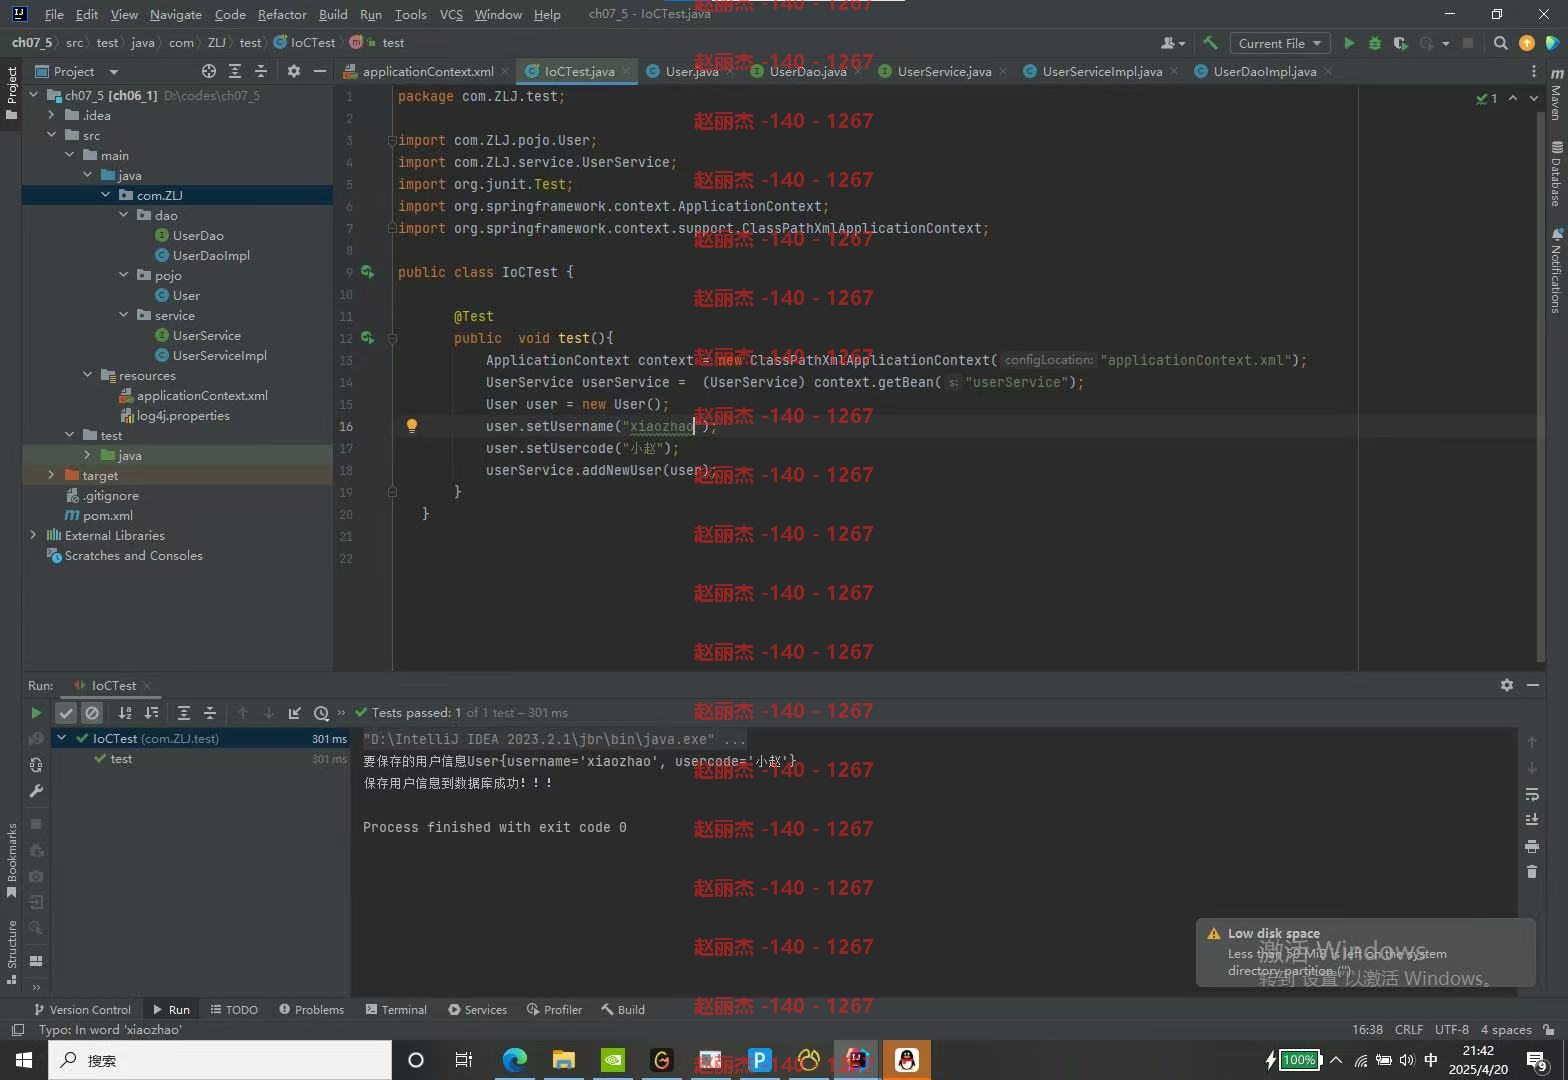Expand the target folder
This screenshot has height=1080, width=1568.
(52, 475)
